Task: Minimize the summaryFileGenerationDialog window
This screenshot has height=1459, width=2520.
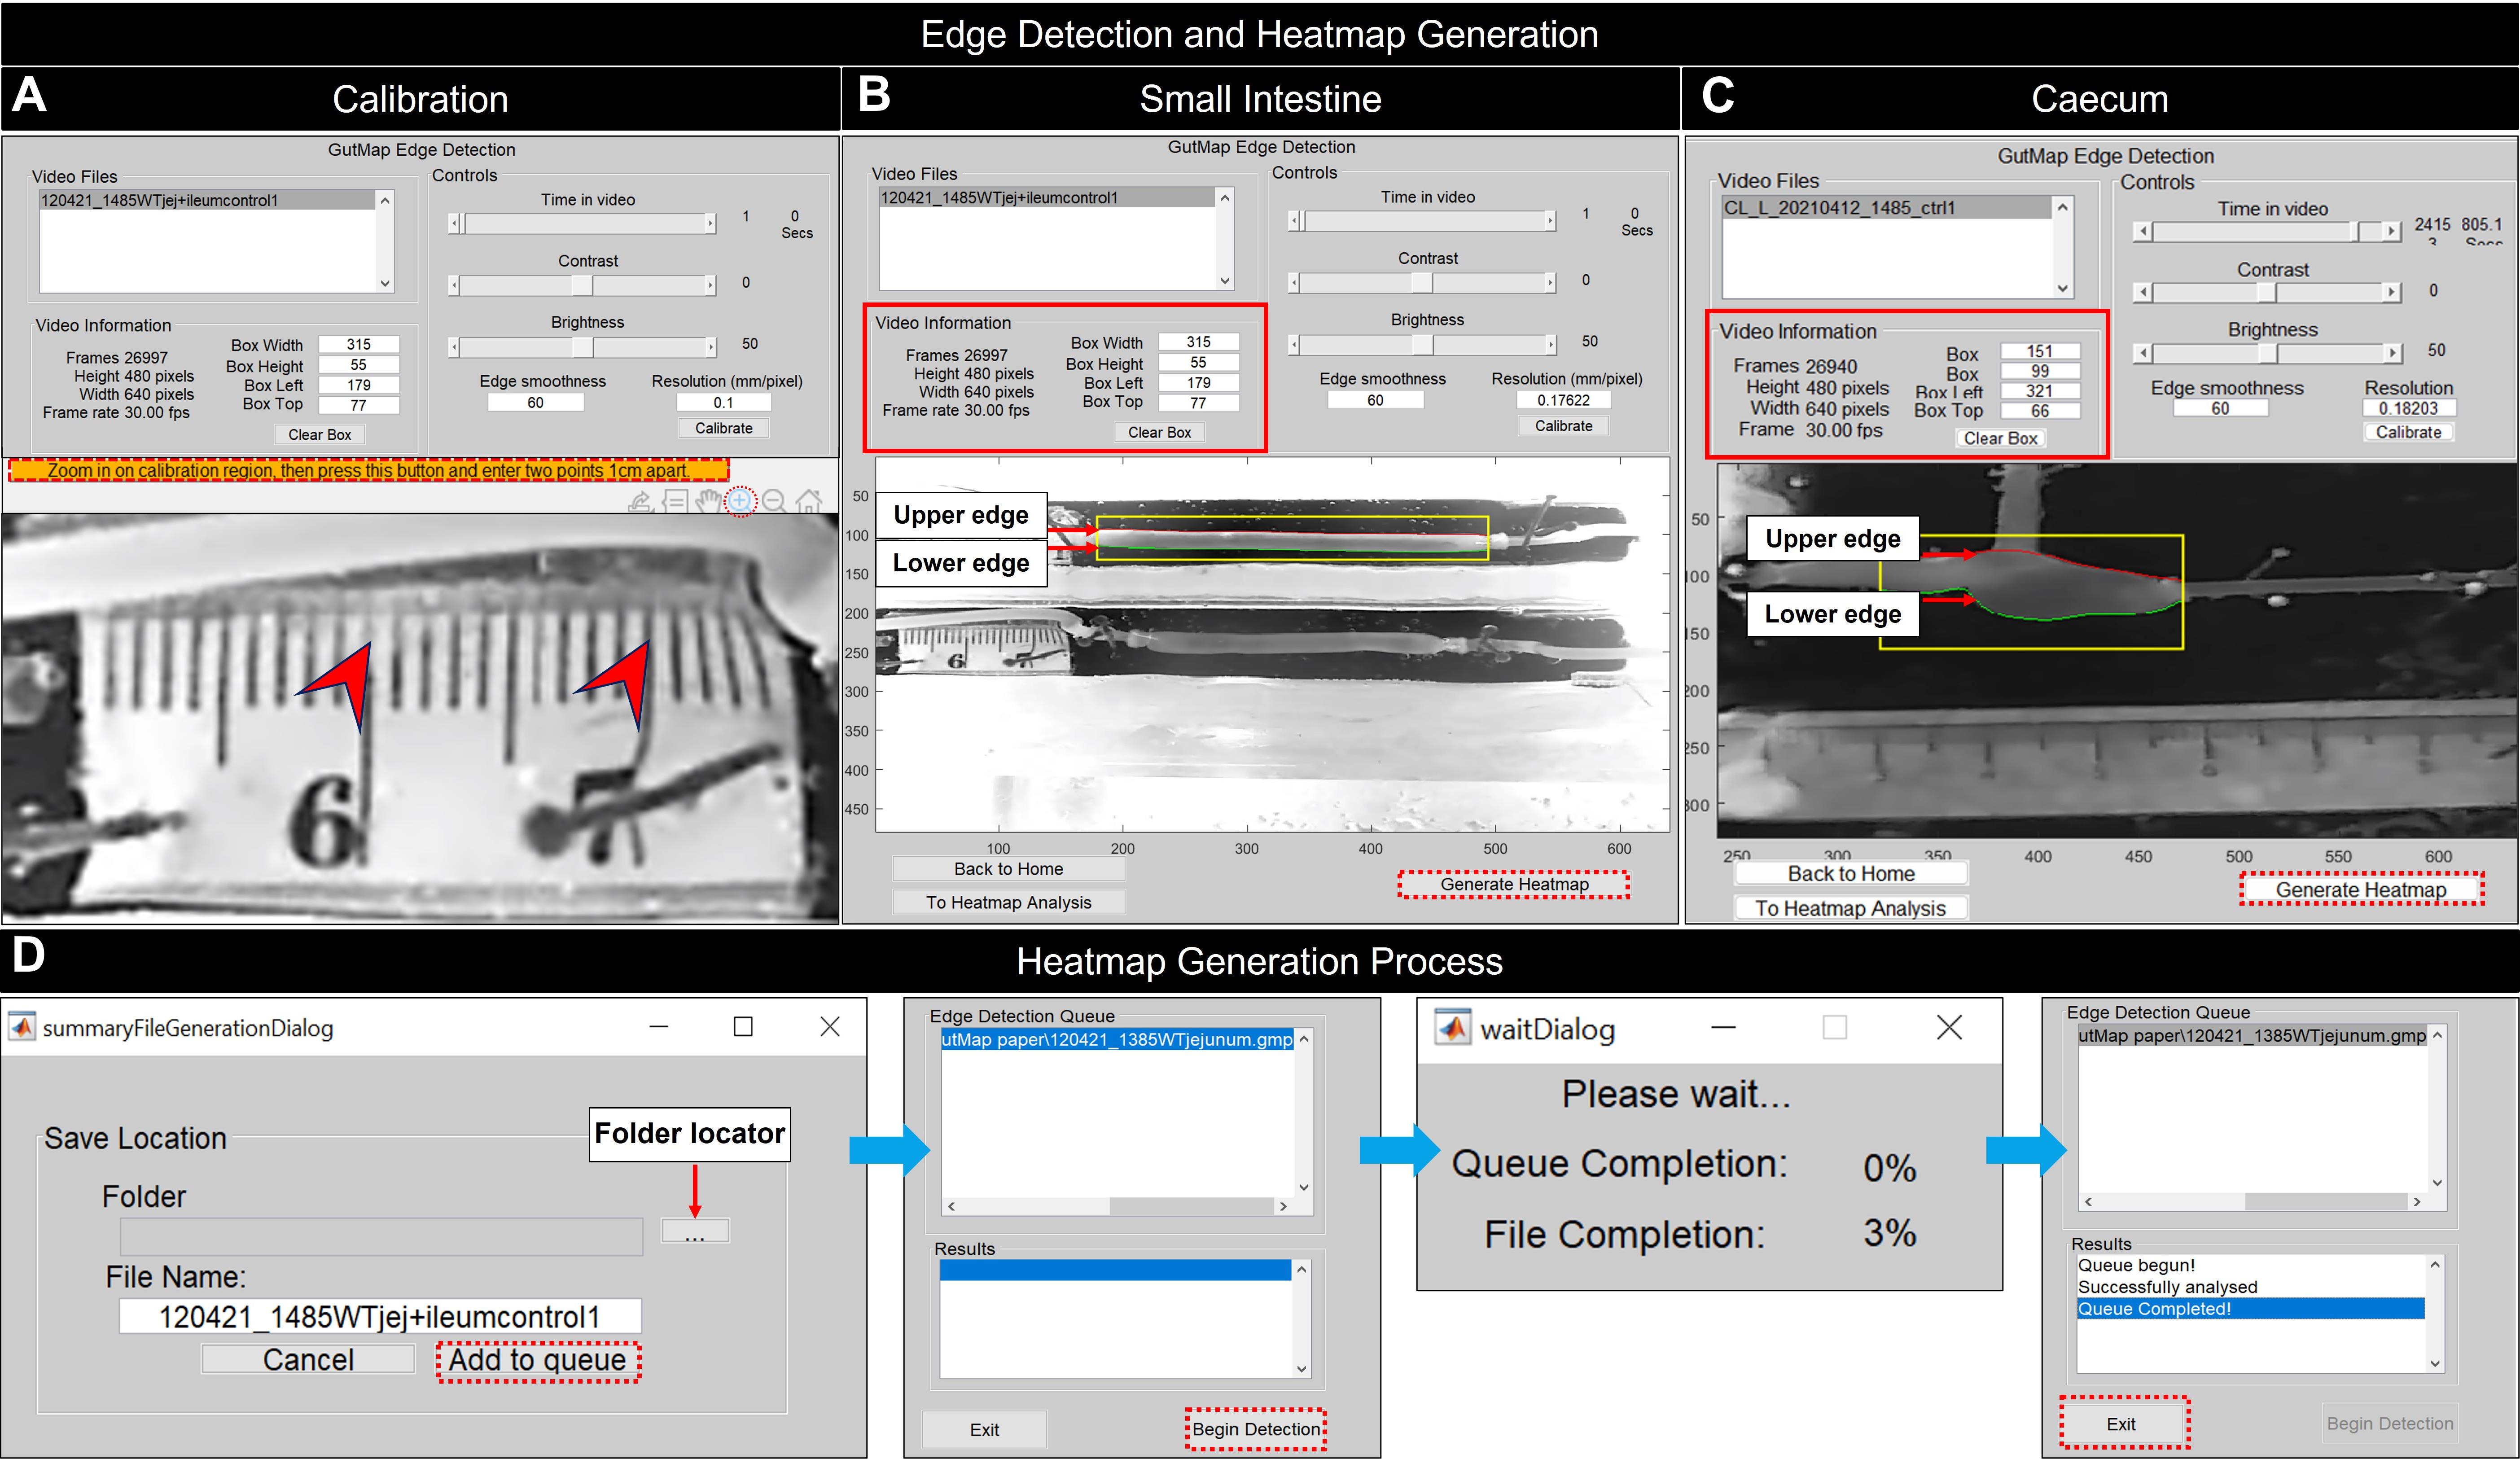Action: [x=658, y=1027]
